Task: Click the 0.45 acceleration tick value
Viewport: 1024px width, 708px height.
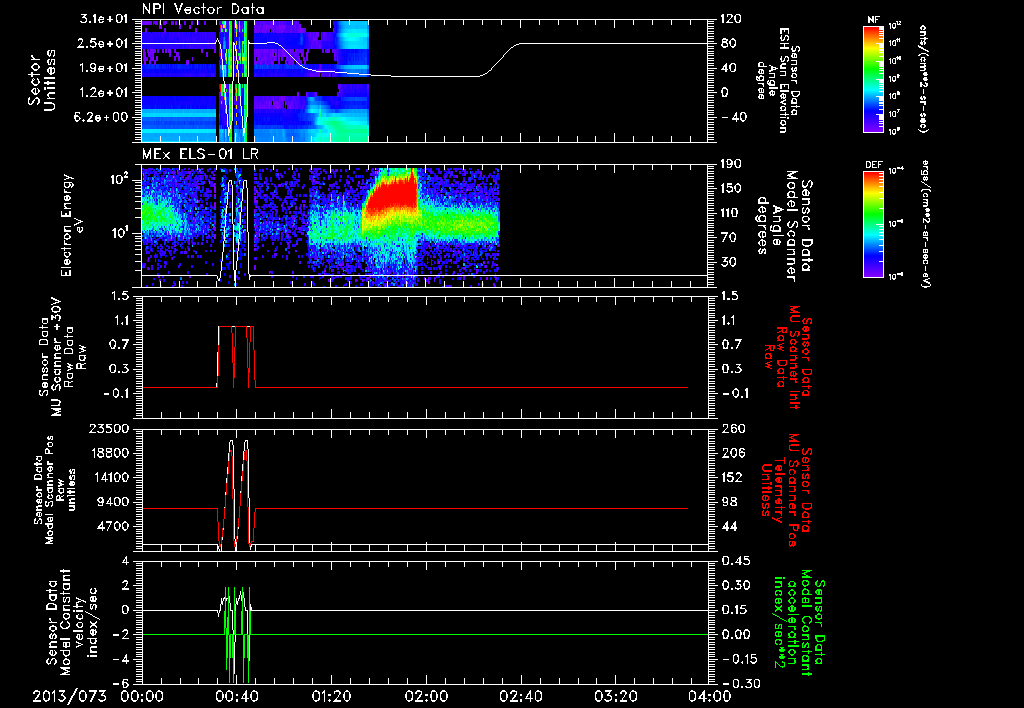Action: click(735, 561)
